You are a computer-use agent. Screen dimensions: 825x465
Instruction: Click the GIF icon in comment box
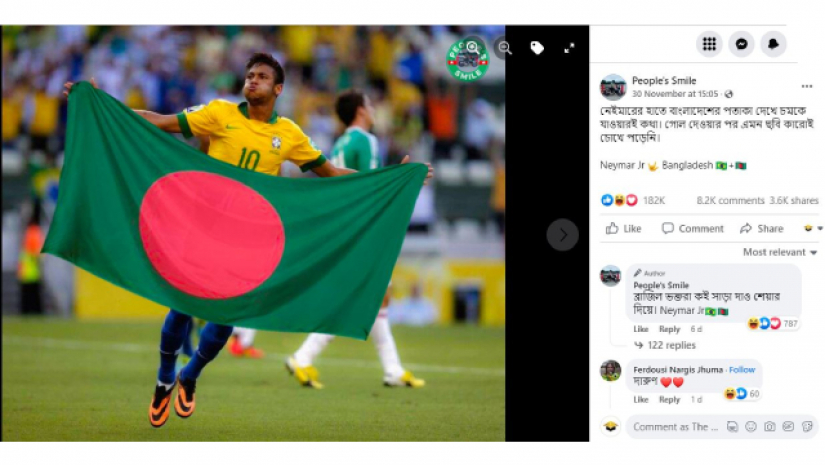pos(788,427)
